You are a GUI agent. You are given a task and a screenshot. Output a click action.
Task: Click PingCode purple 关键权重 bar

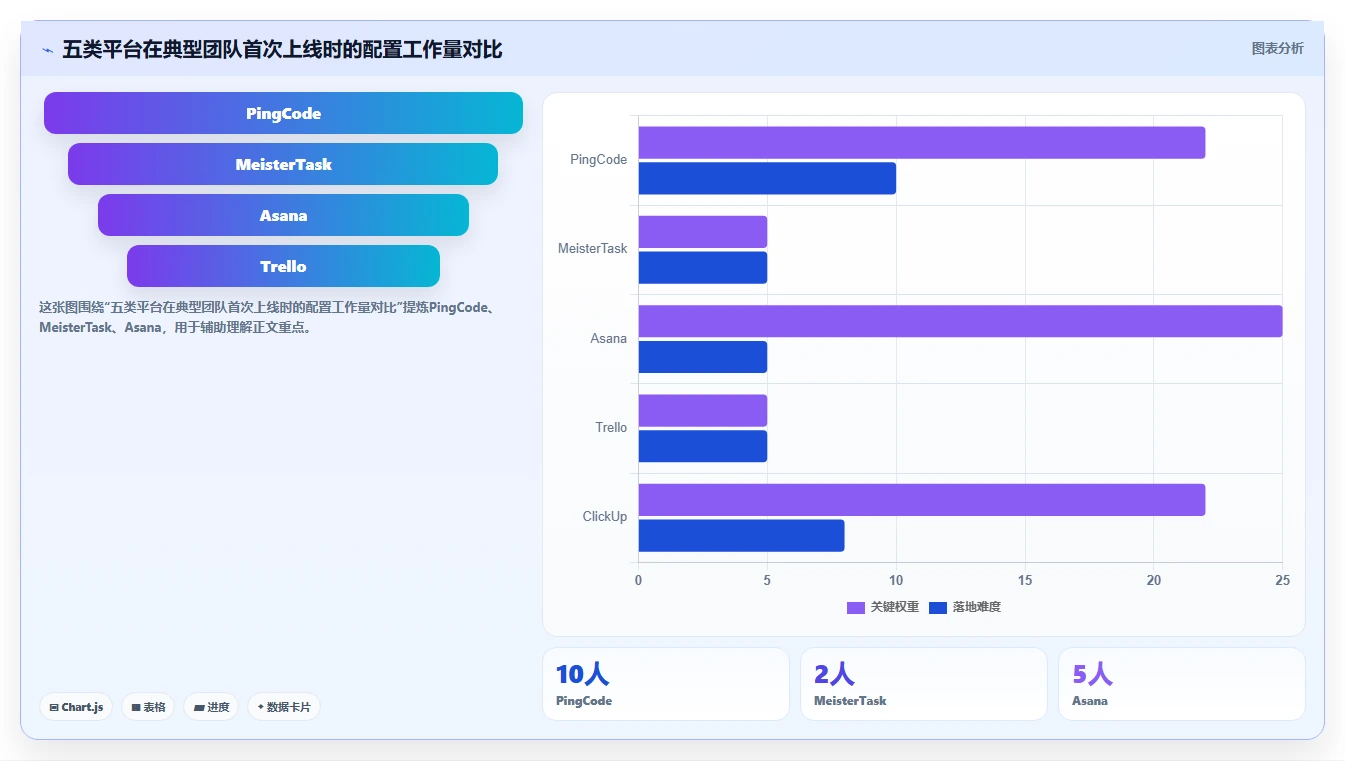922,142
